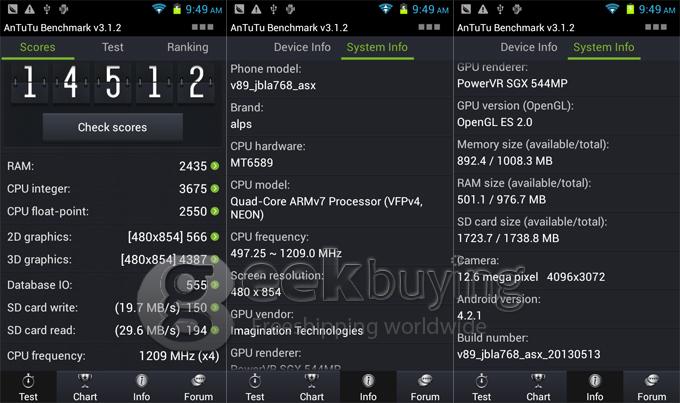This screenshot has width=680, height=403.
Task: Select SD card size value 1723.7 / 1738.8 MB
Action: [508, 238]
